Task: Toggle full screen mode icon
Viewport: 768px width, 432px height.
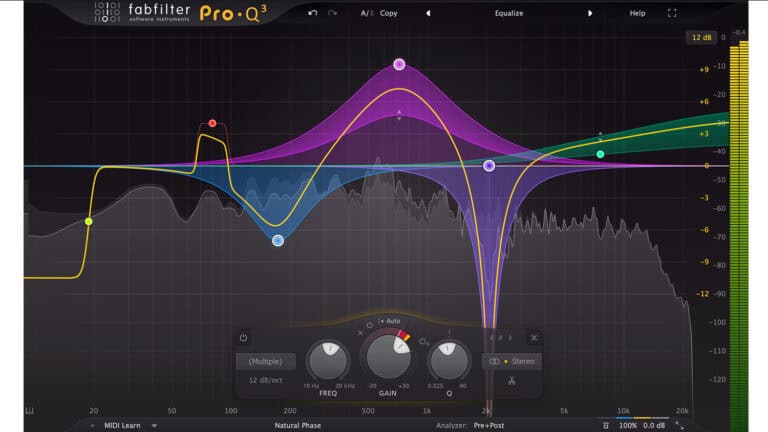Action: pyautogui.click(x=672, y=13)
